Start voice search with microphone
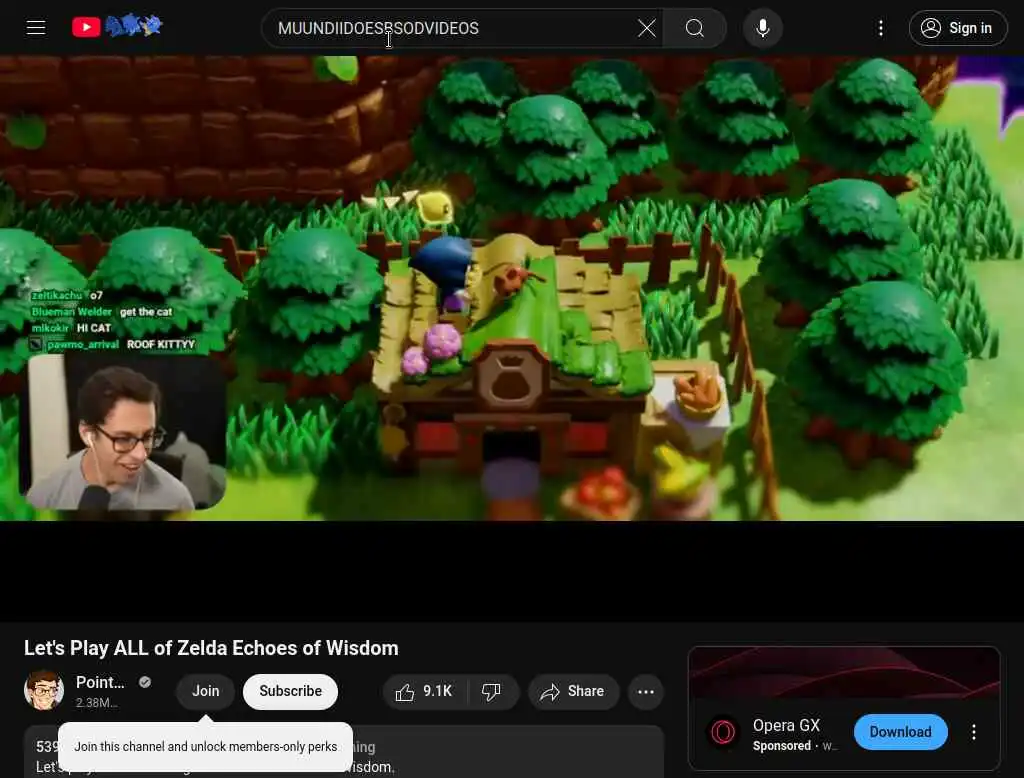1024x778 pixels. point(763,28)
